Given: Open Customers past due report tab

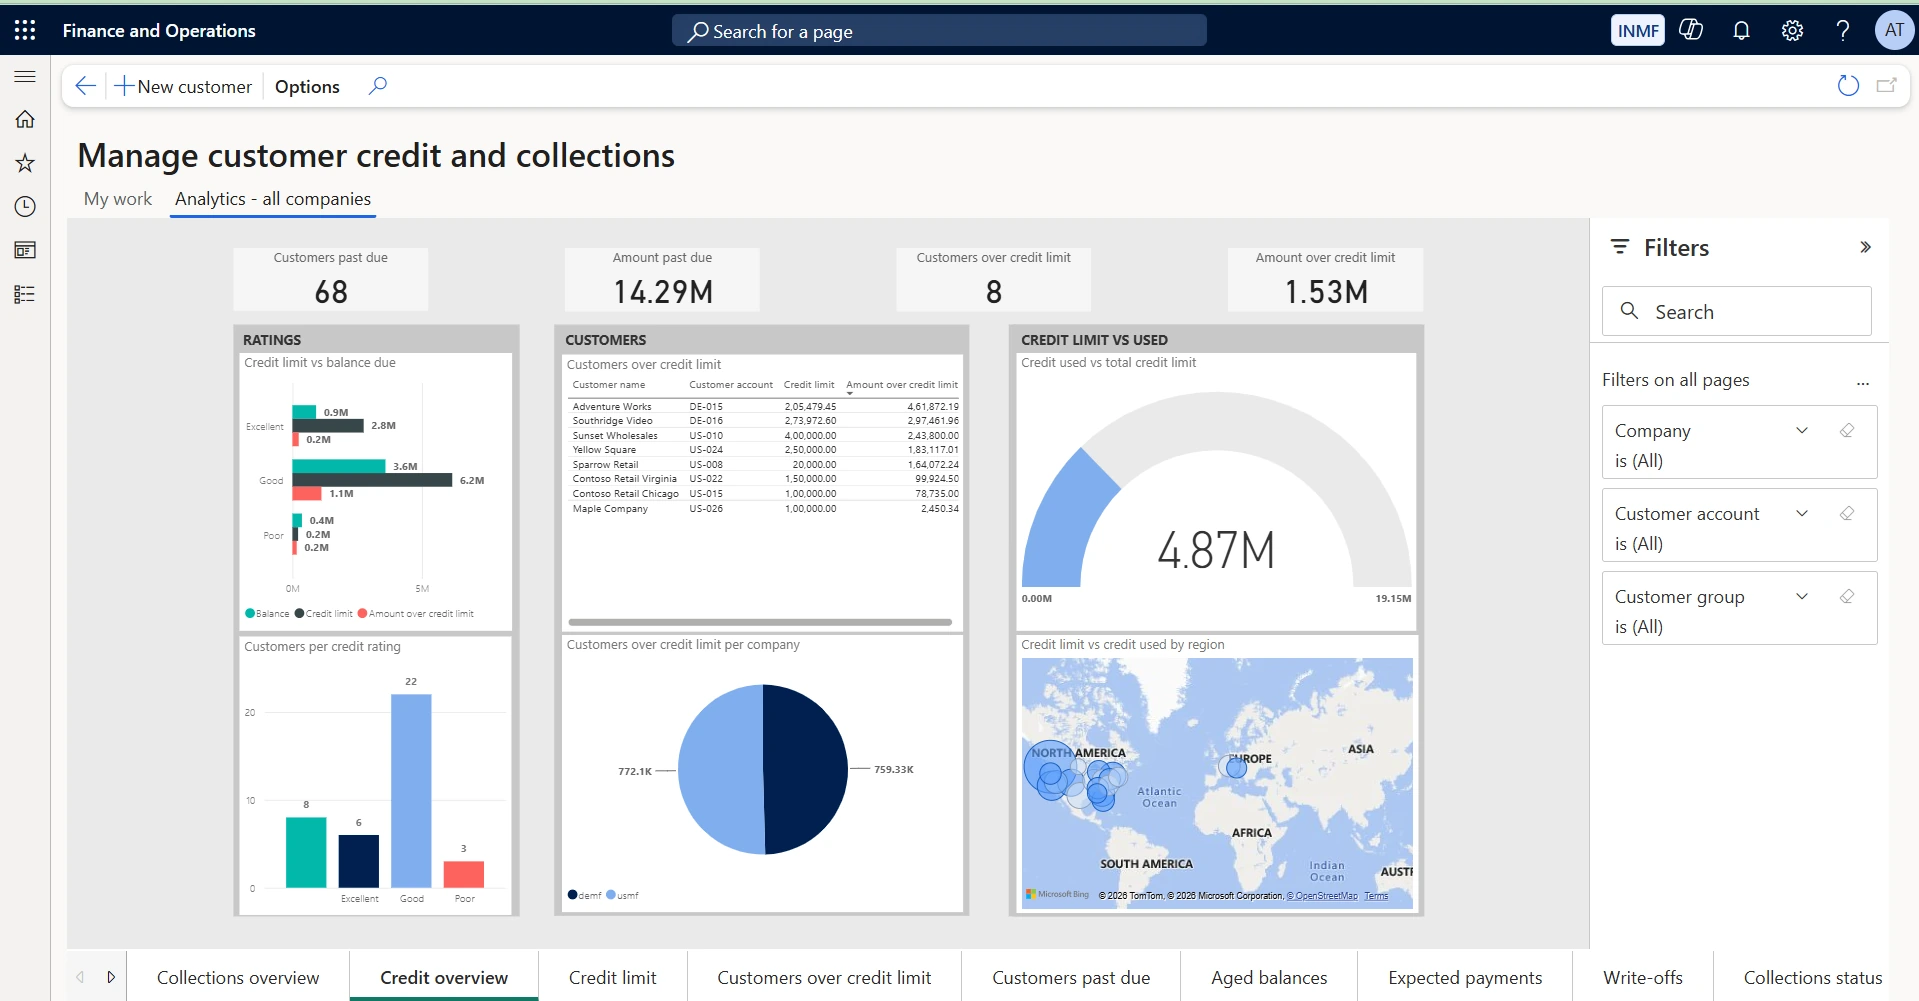Looking at the screenshot, I should 1071,977.
